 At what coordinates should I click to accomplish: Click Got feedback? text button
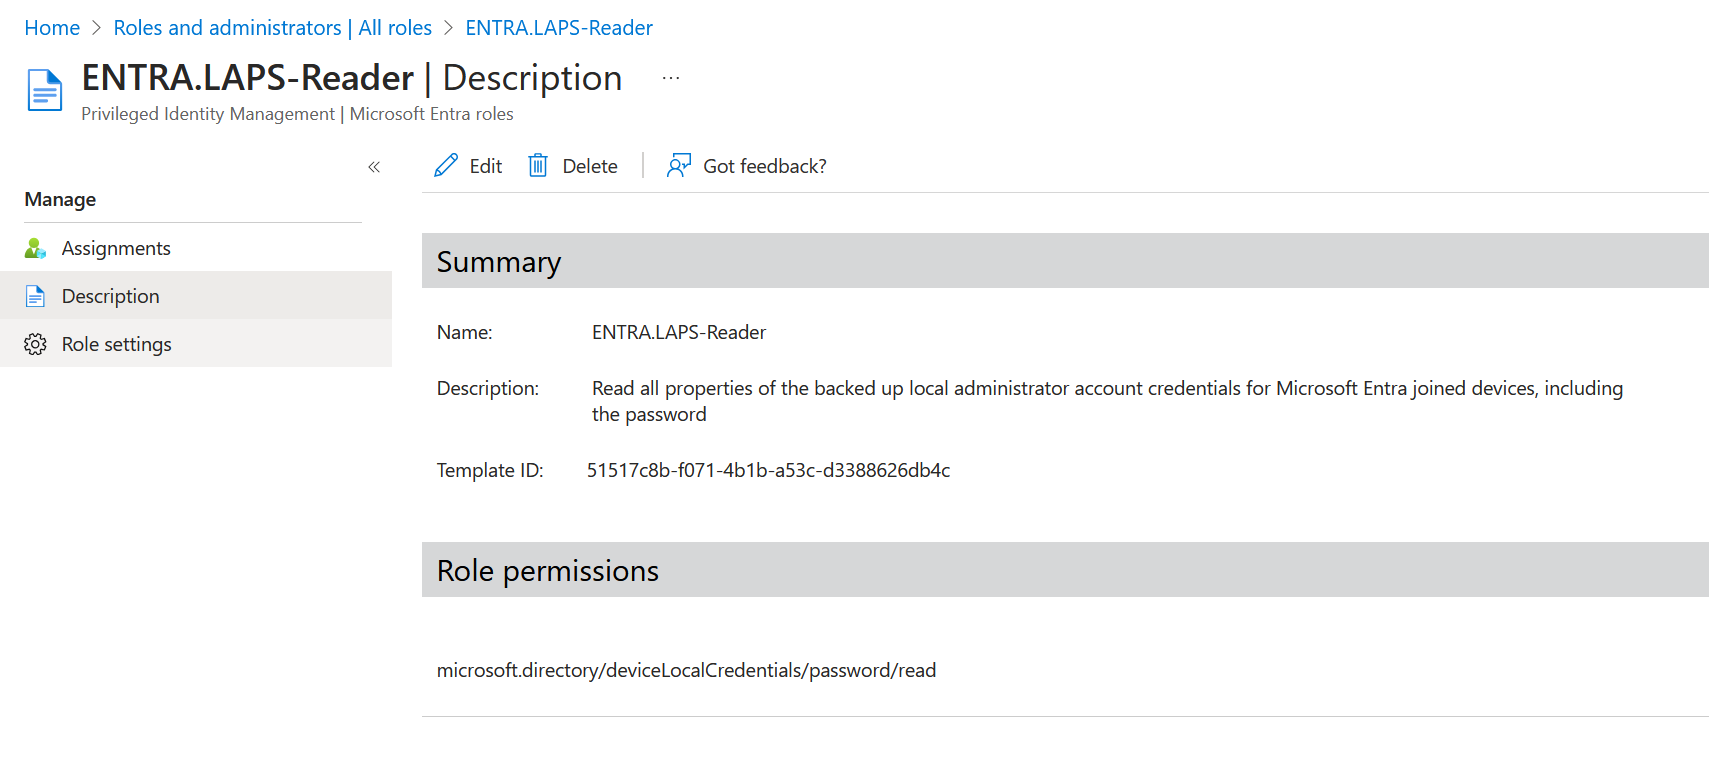coord(765,166)
